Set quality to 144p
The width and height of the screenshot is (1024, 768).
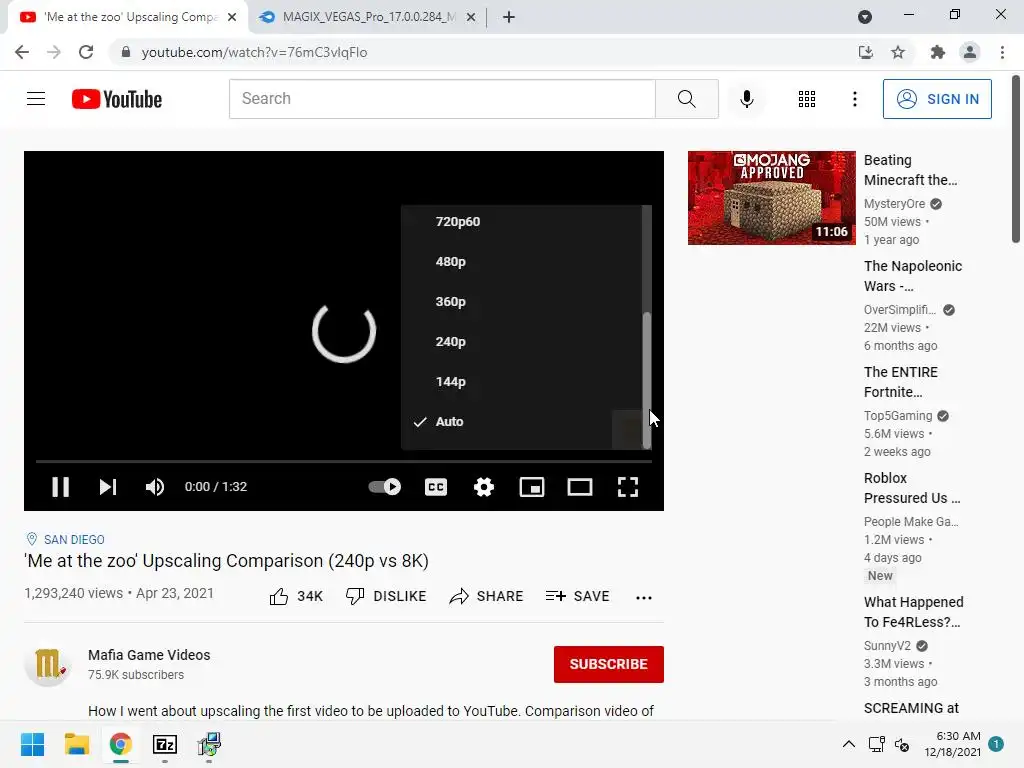(x=522, y=381)
